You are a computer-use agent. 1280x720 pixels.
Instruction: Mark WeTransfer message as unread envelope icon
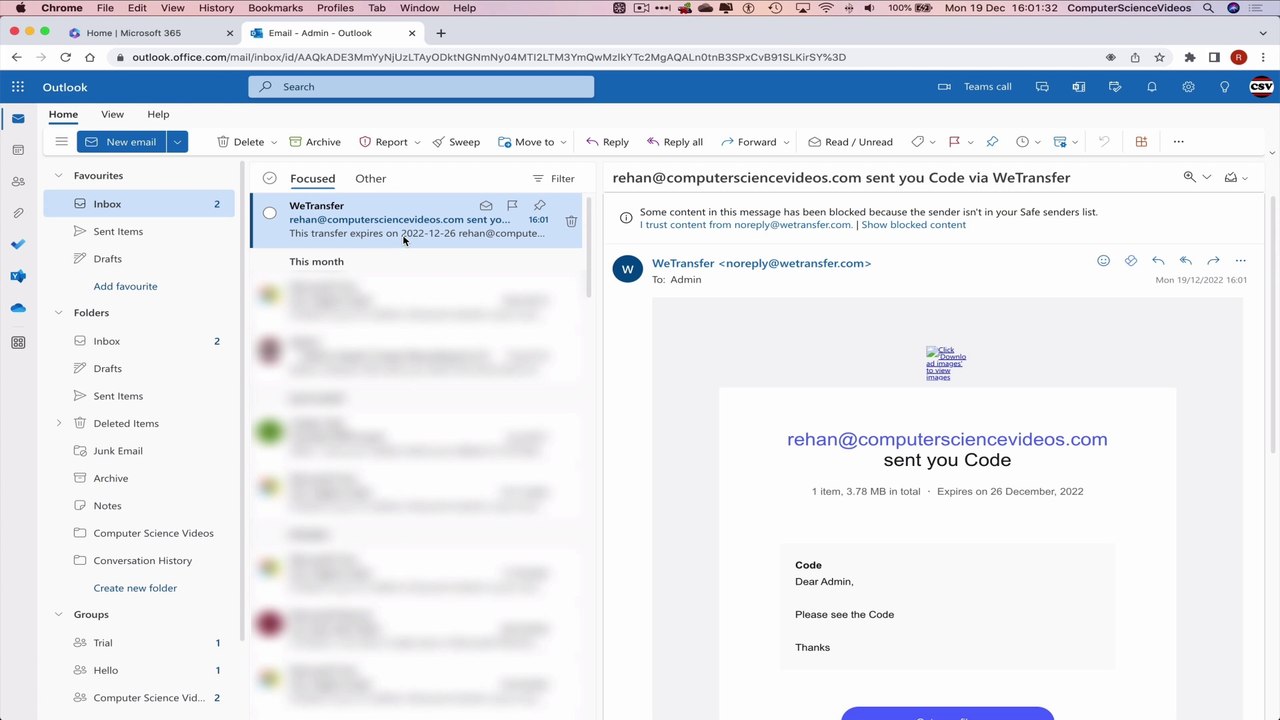pos(486,206)
